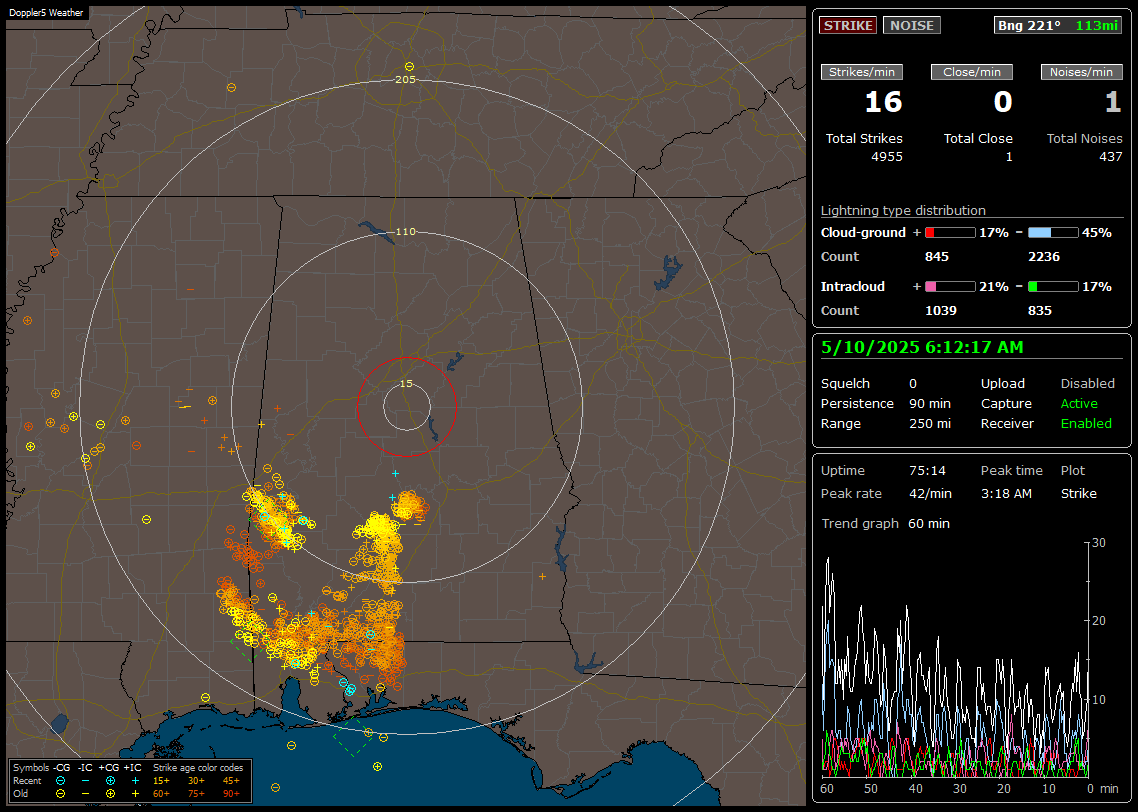Click the Squelch value 0

pos(913,384)
